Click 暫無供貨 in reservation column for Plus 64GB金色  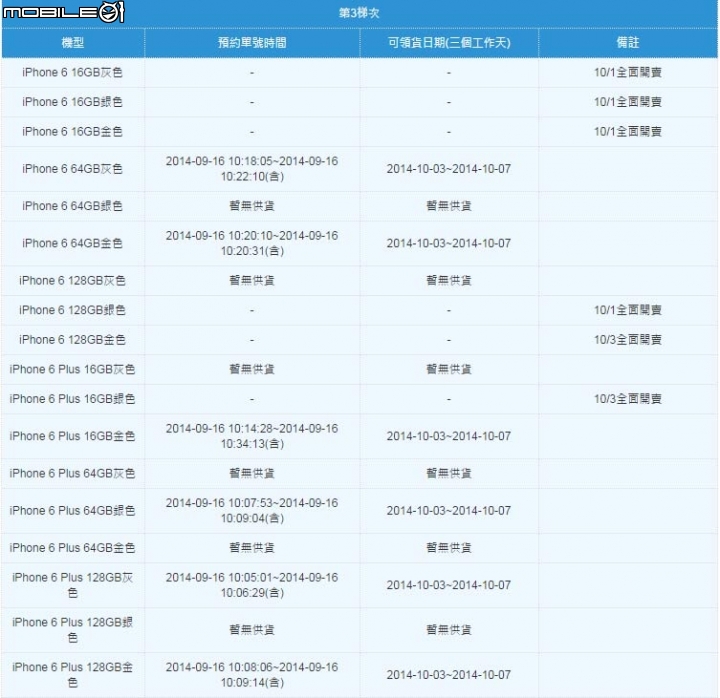click(252, 548)
